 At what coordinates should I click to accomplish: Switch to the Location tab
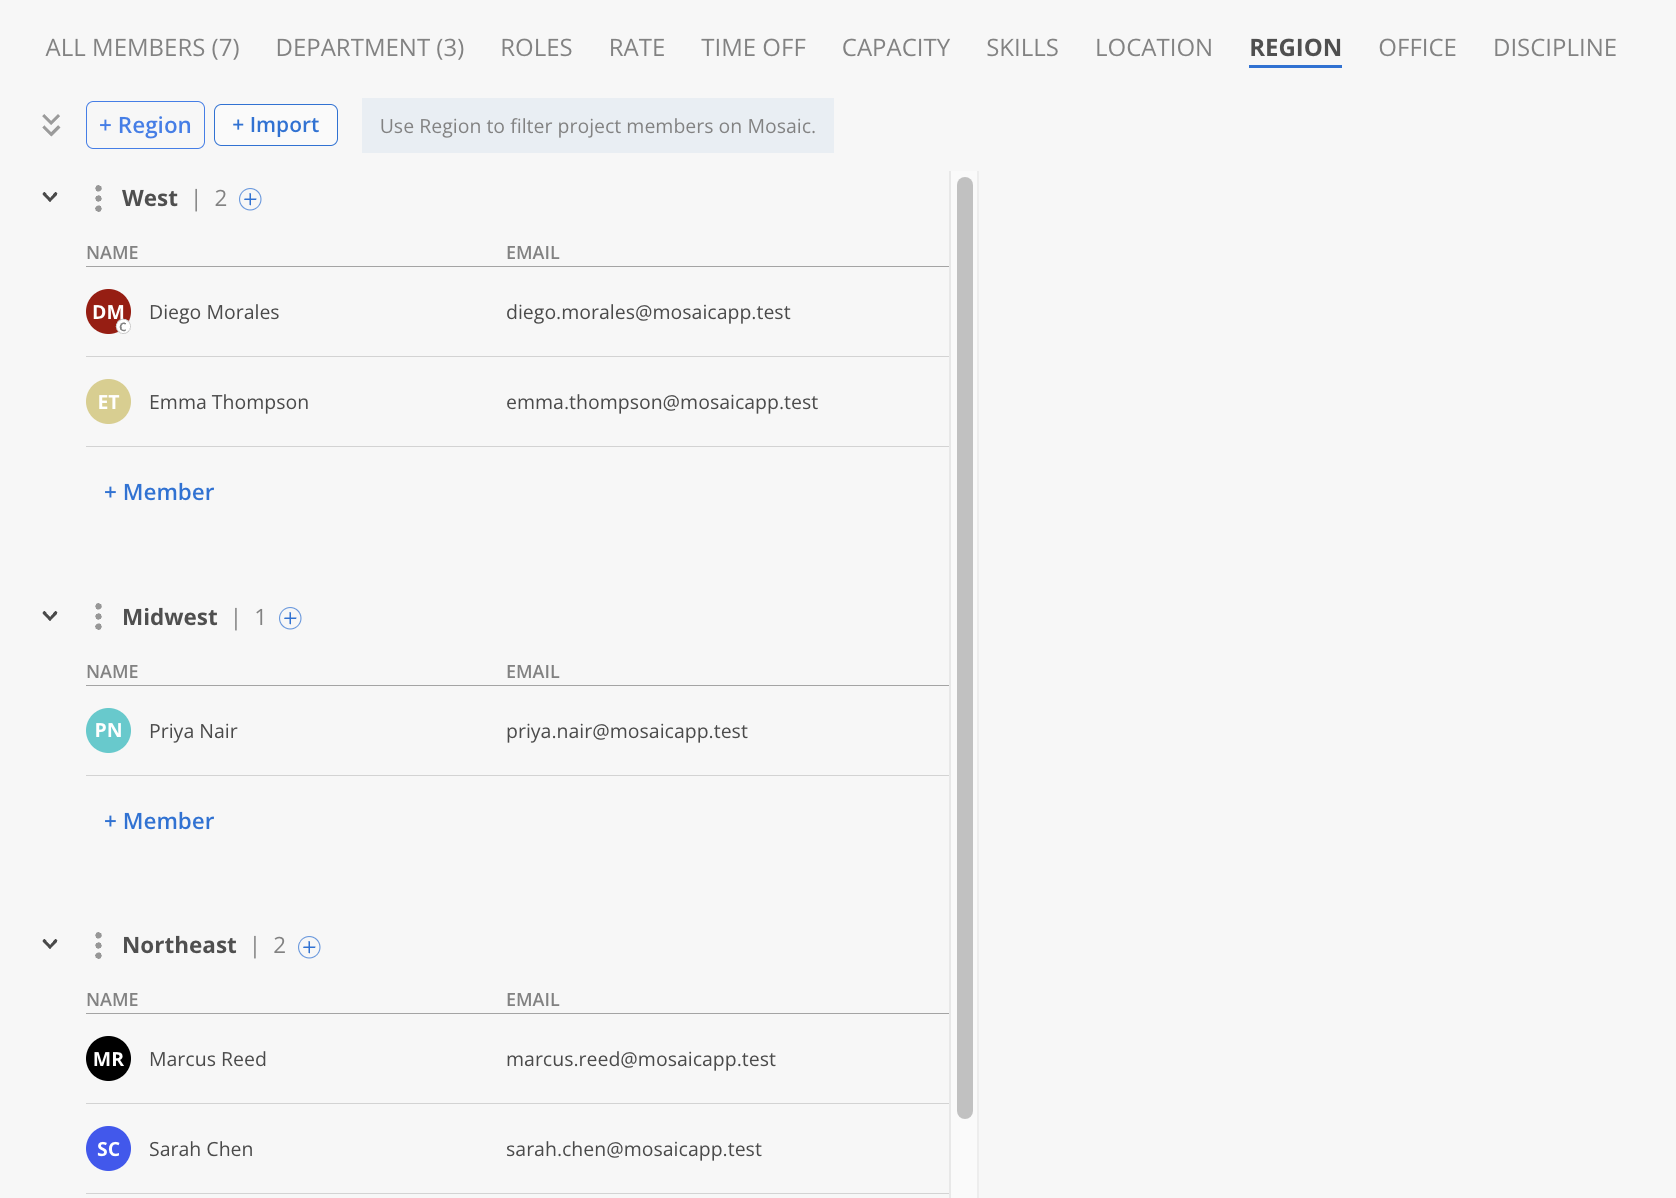click(1154, 48)
